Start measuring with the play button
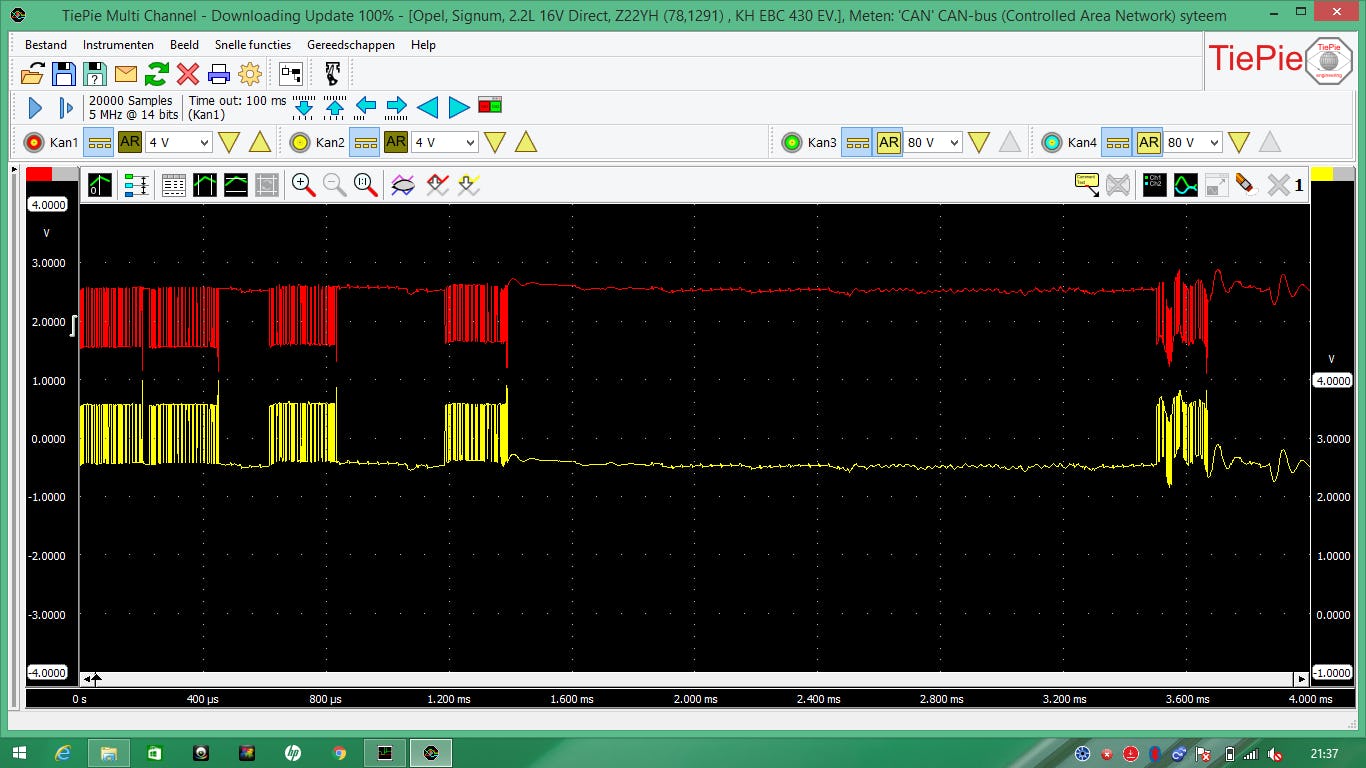The width and height of the screenshot is (1366, 768). coord(35,108)
